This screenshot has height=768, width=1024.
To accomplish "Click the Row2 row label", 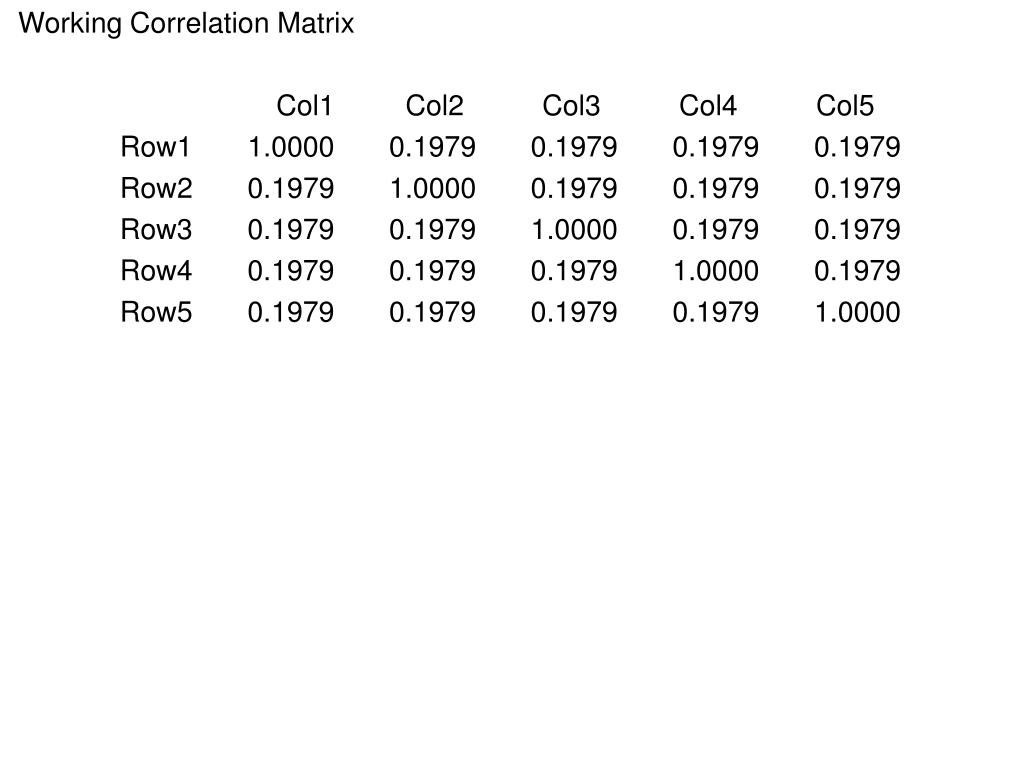I will (156, 188).
